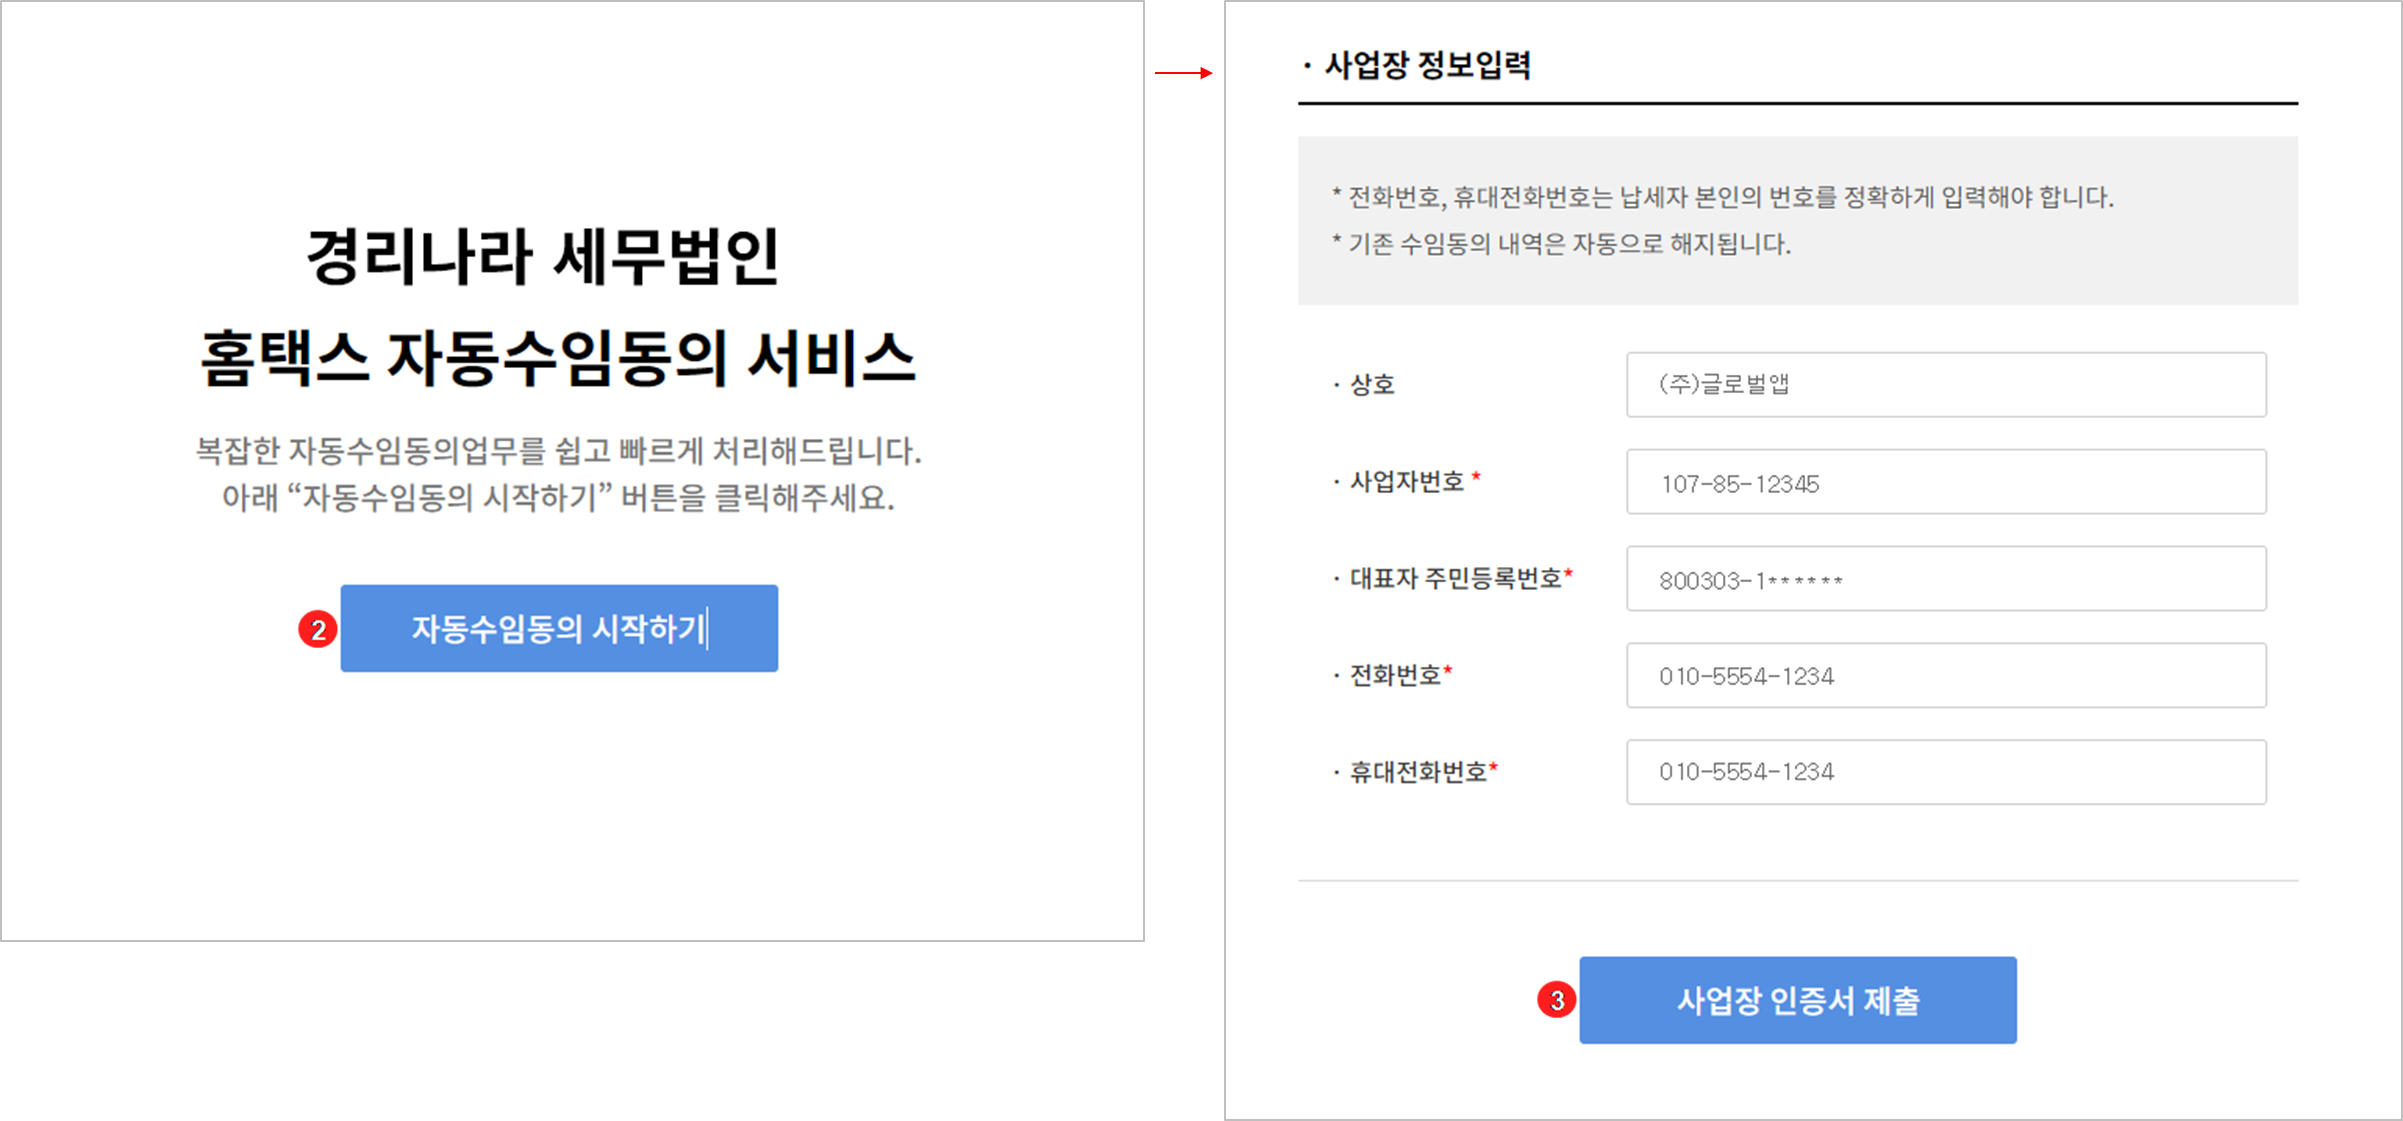Click the 경리나라 세무법인 title text
This screenshot has height=1121, width=2403.
542,257
